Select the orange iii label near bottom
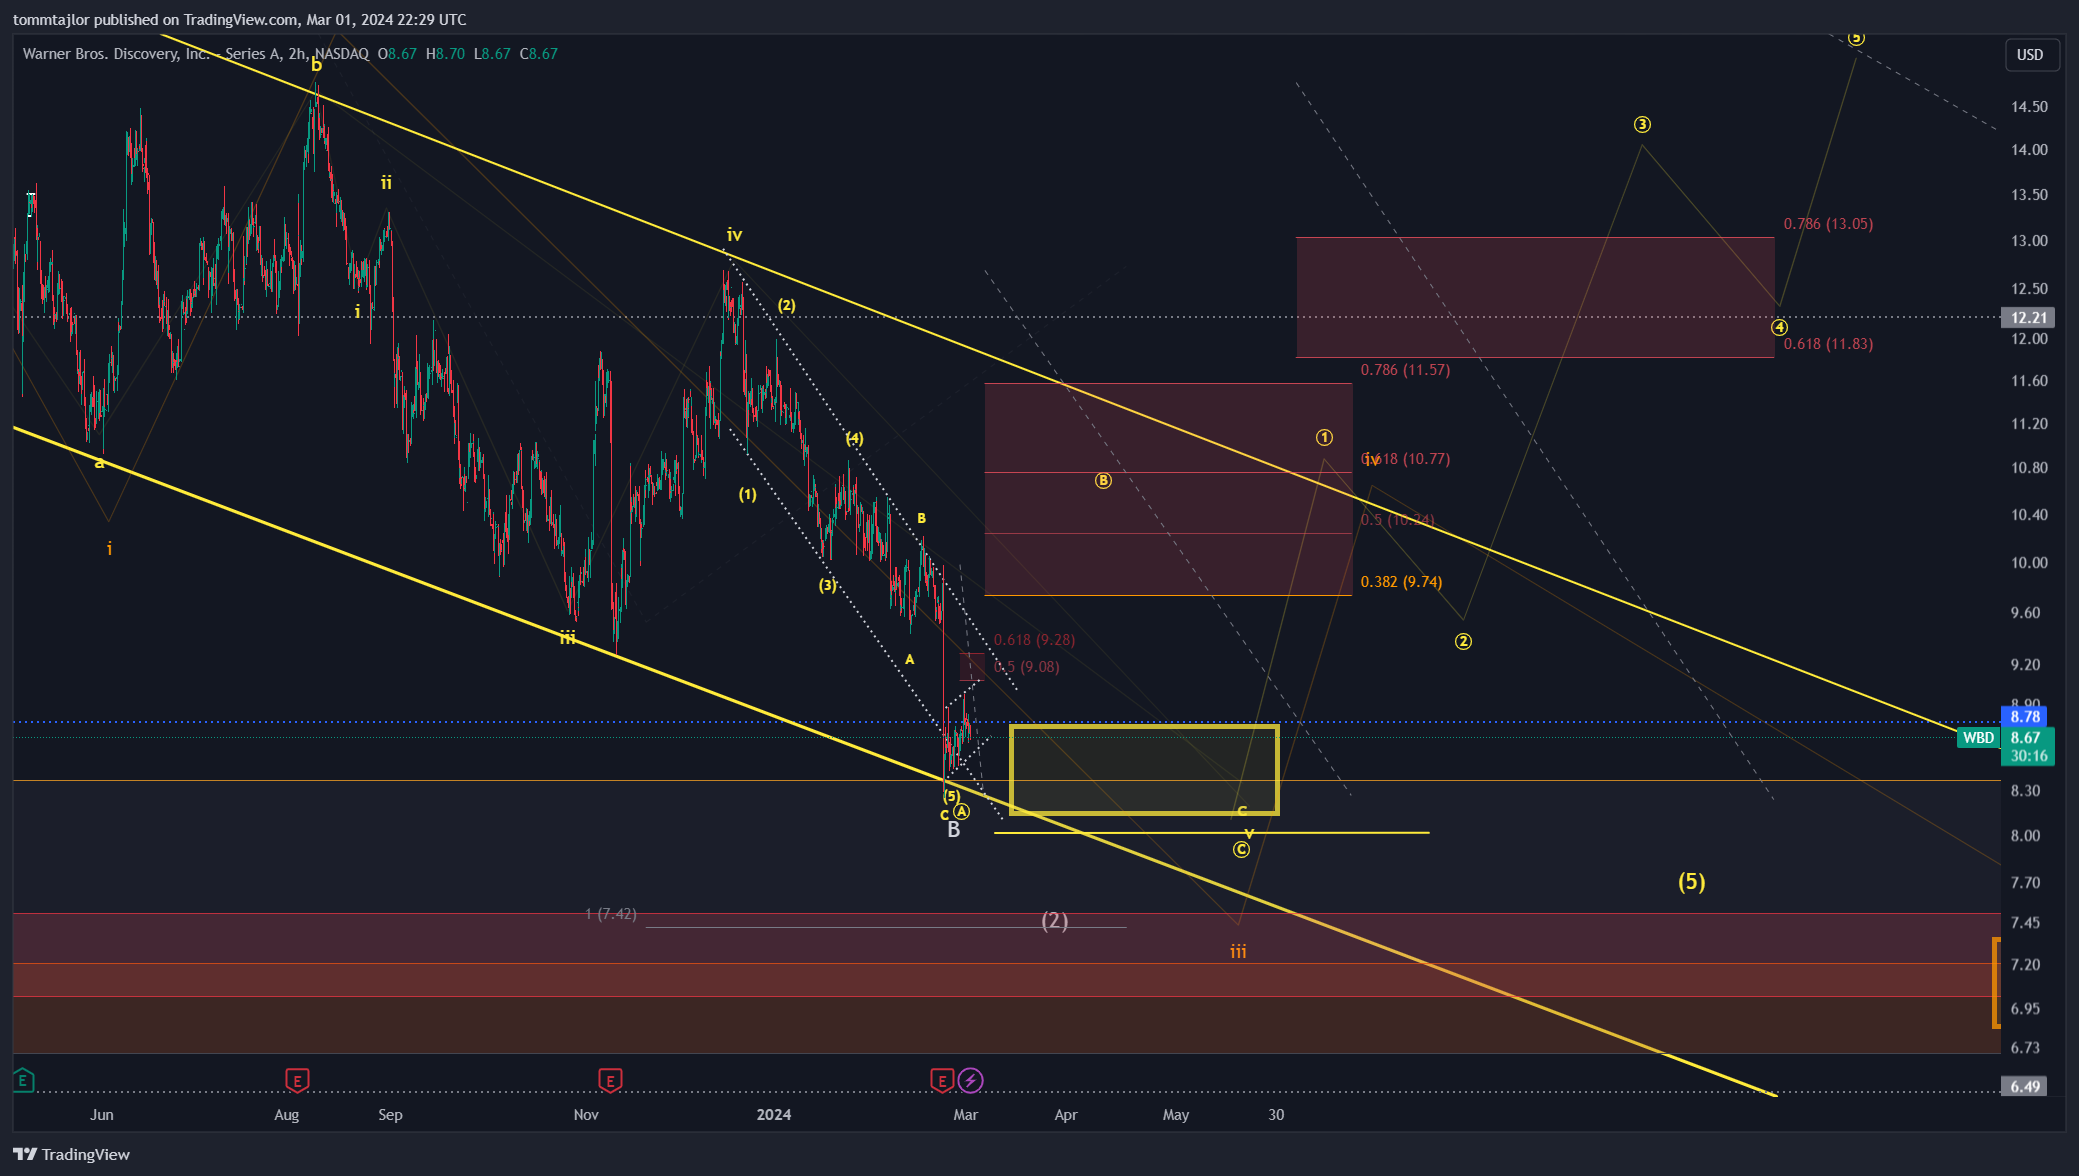 [x=1238, y=952]
